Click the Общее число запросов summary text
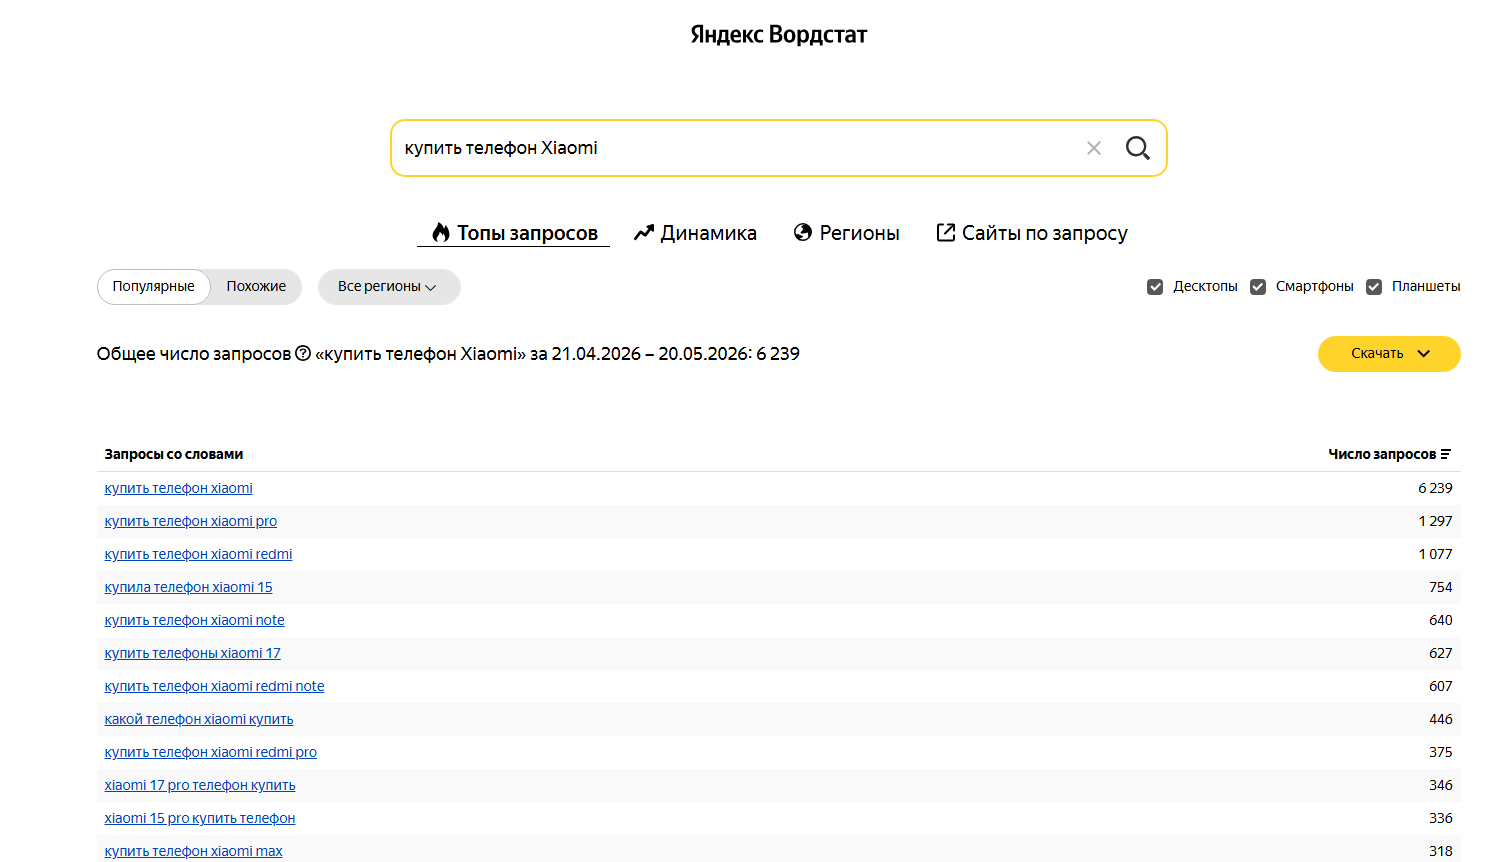Viewport: 1512px width, 862px height. click(448, 354)
